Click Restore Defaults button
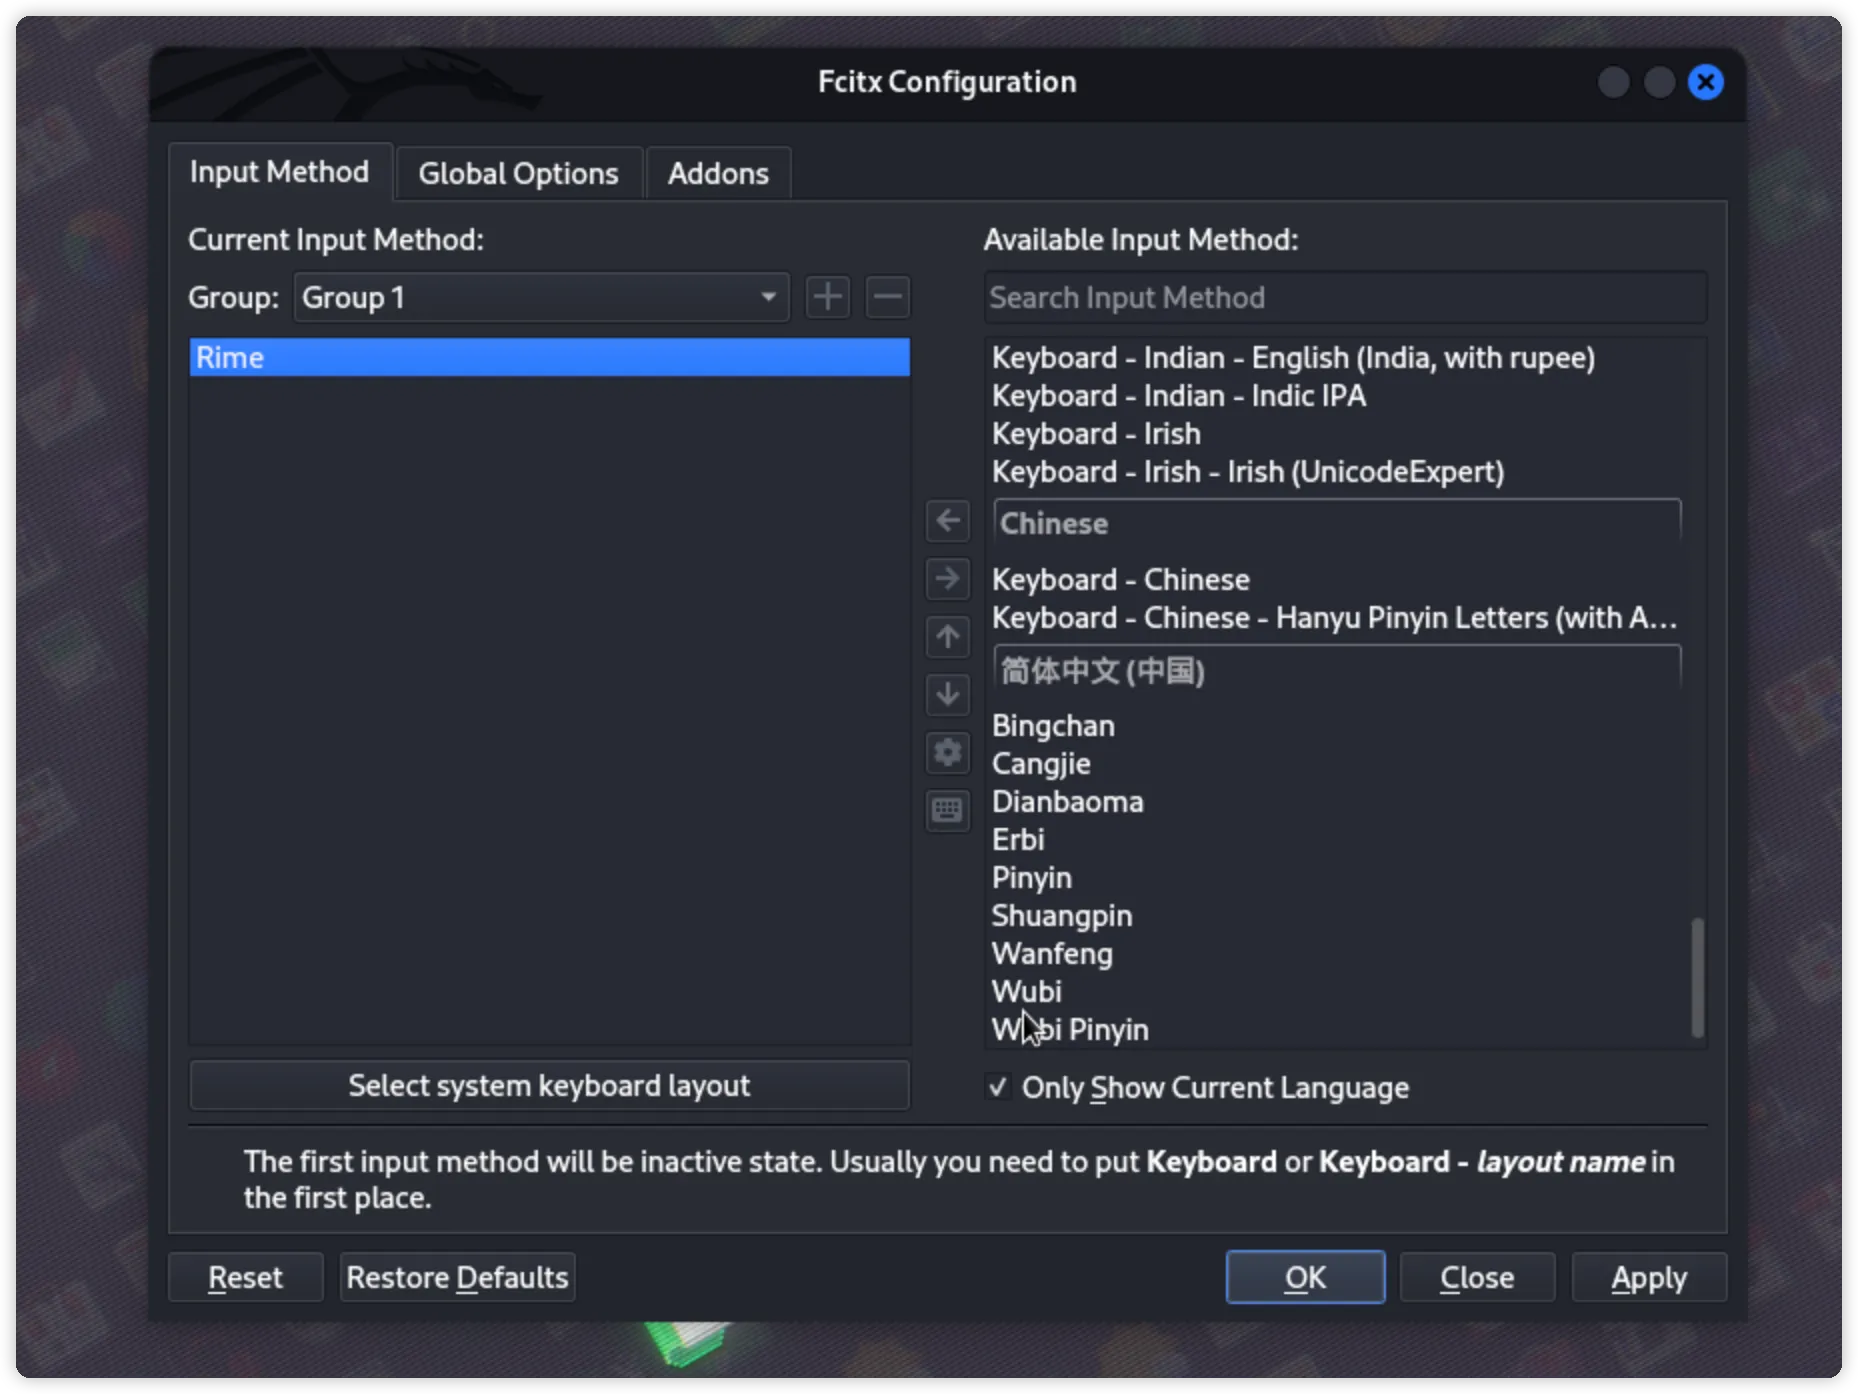This screenshot has width=1858, height=1394. coord(457,1277)
